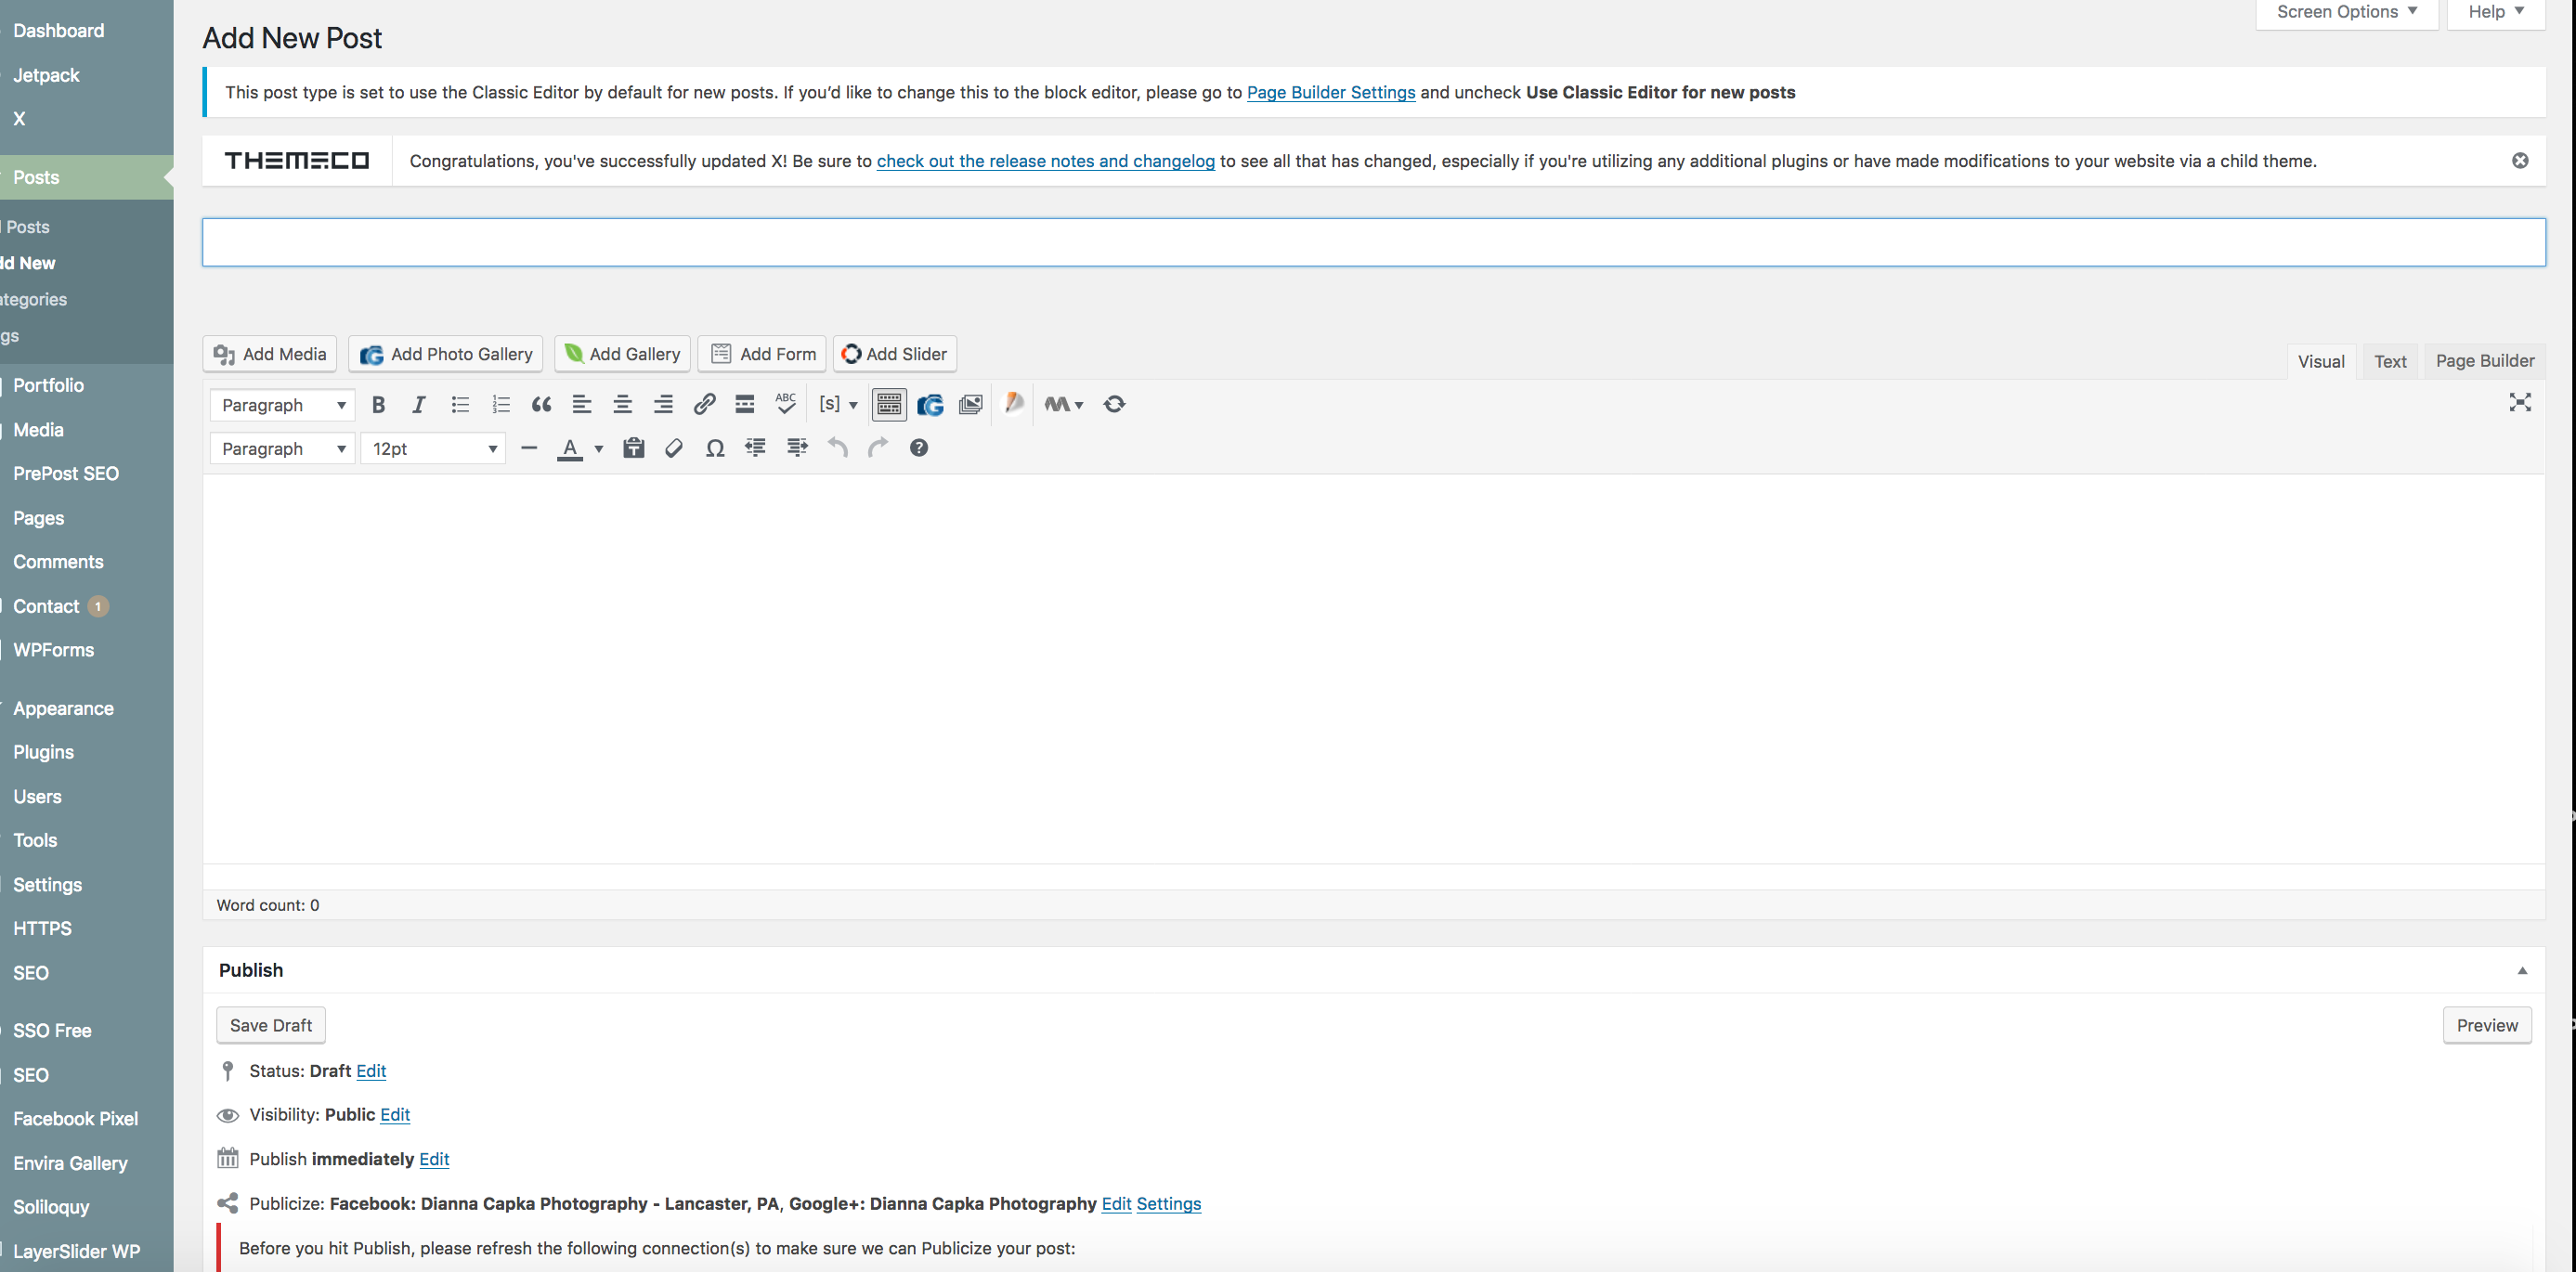The height and width of the screenshot is (1272, 2576).
Task: Dismiss the Themeco update notice
Action: click(2519, 161)
